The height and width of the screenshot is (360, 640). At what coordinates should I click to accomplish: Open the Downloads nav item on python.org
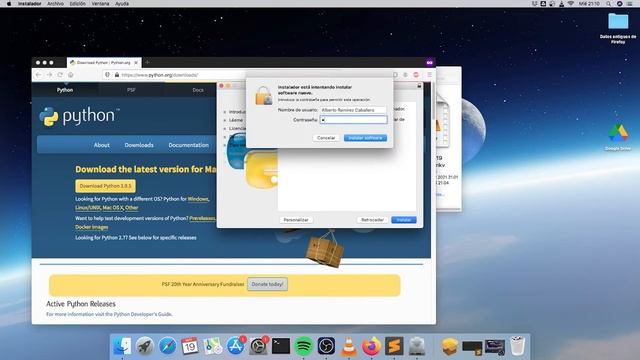coord(139,145)
